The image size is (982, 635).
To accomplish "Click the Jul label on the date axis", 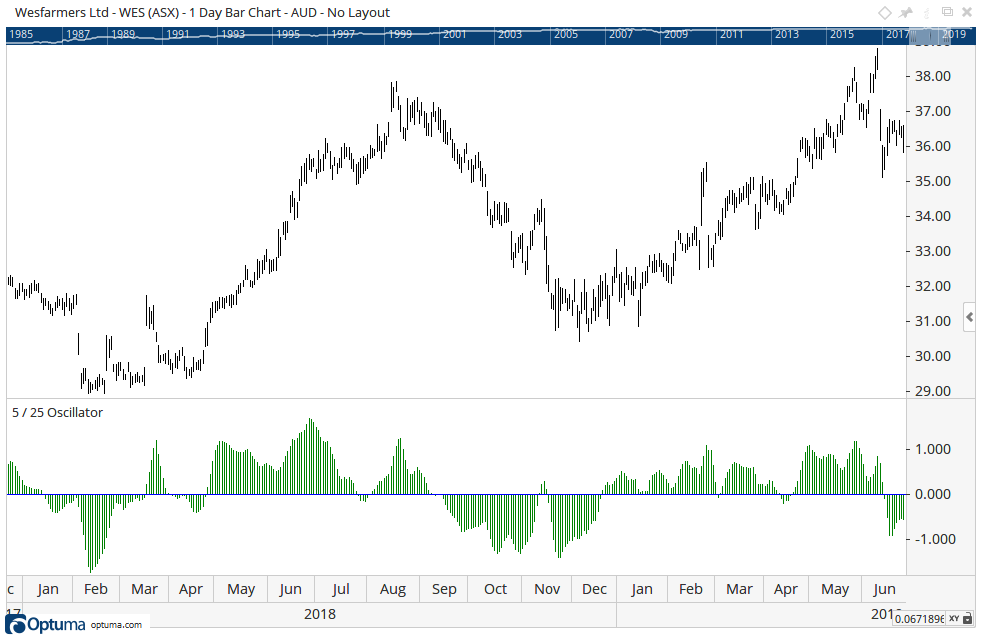I will 341,589.
